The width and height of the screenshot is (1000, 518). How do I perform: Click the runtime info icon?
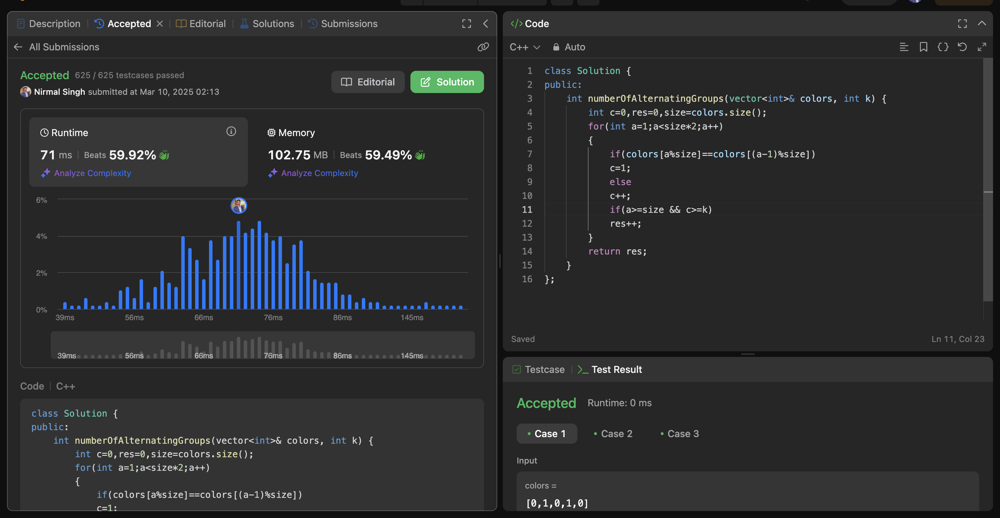tap(231, 132)
